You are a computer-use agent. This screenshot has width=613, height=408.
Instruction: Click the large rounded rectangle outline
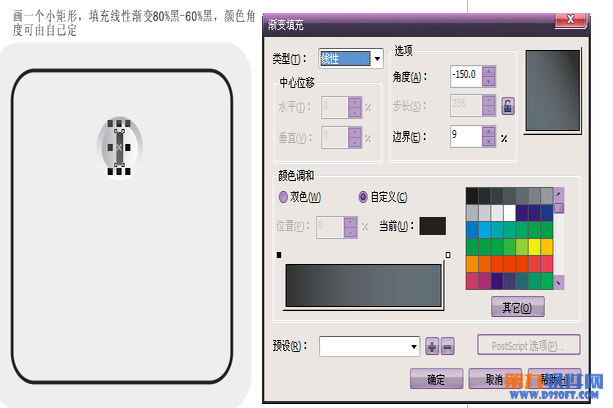(x=122, y=226)
